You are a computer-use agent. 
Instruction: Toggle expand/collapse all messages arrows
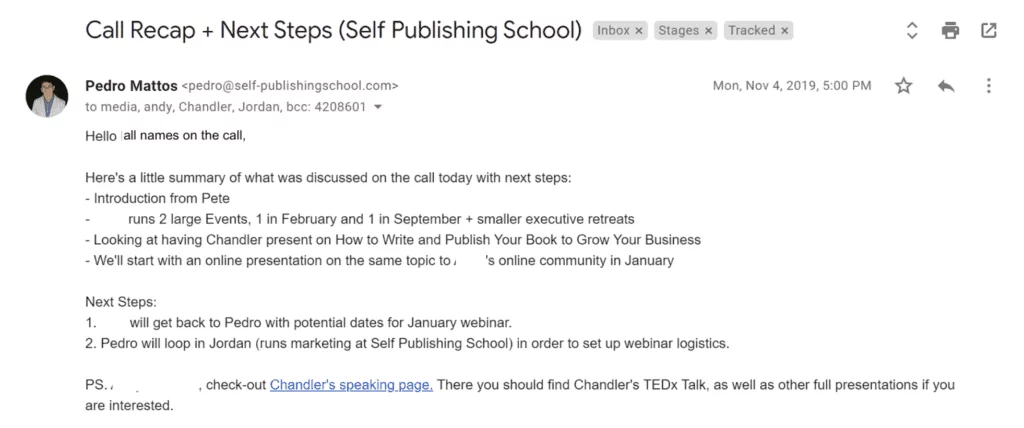click(912, 30)
